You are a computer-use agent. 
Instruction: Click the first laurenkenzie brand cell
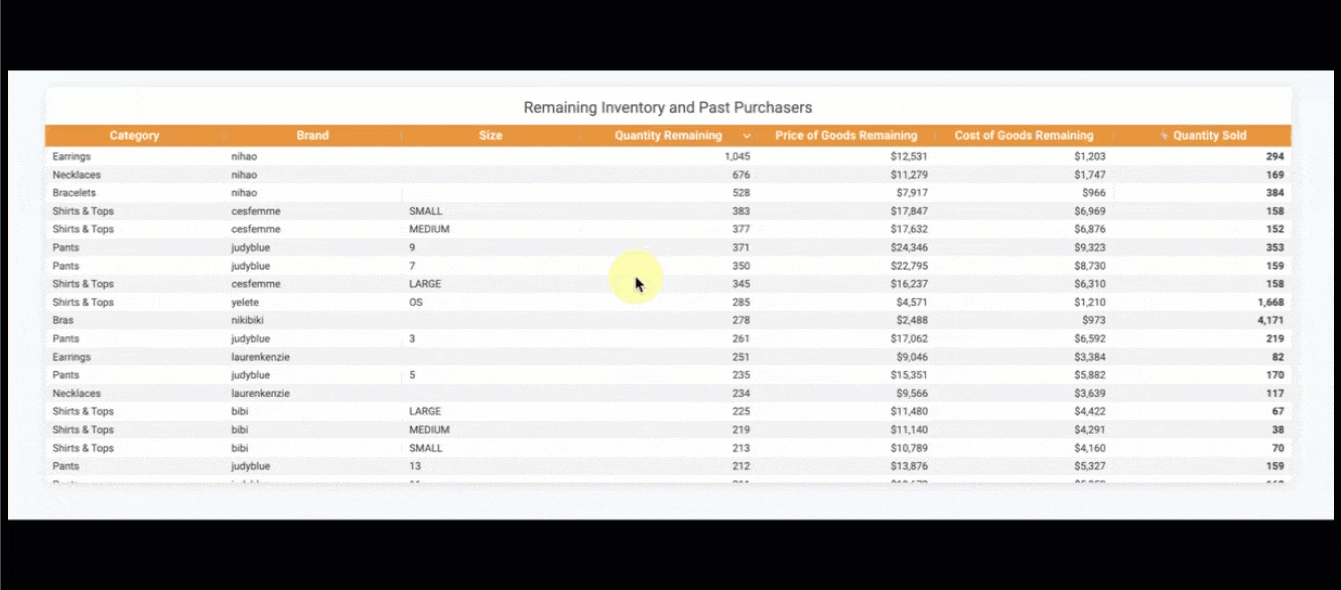tap(260, 357)
